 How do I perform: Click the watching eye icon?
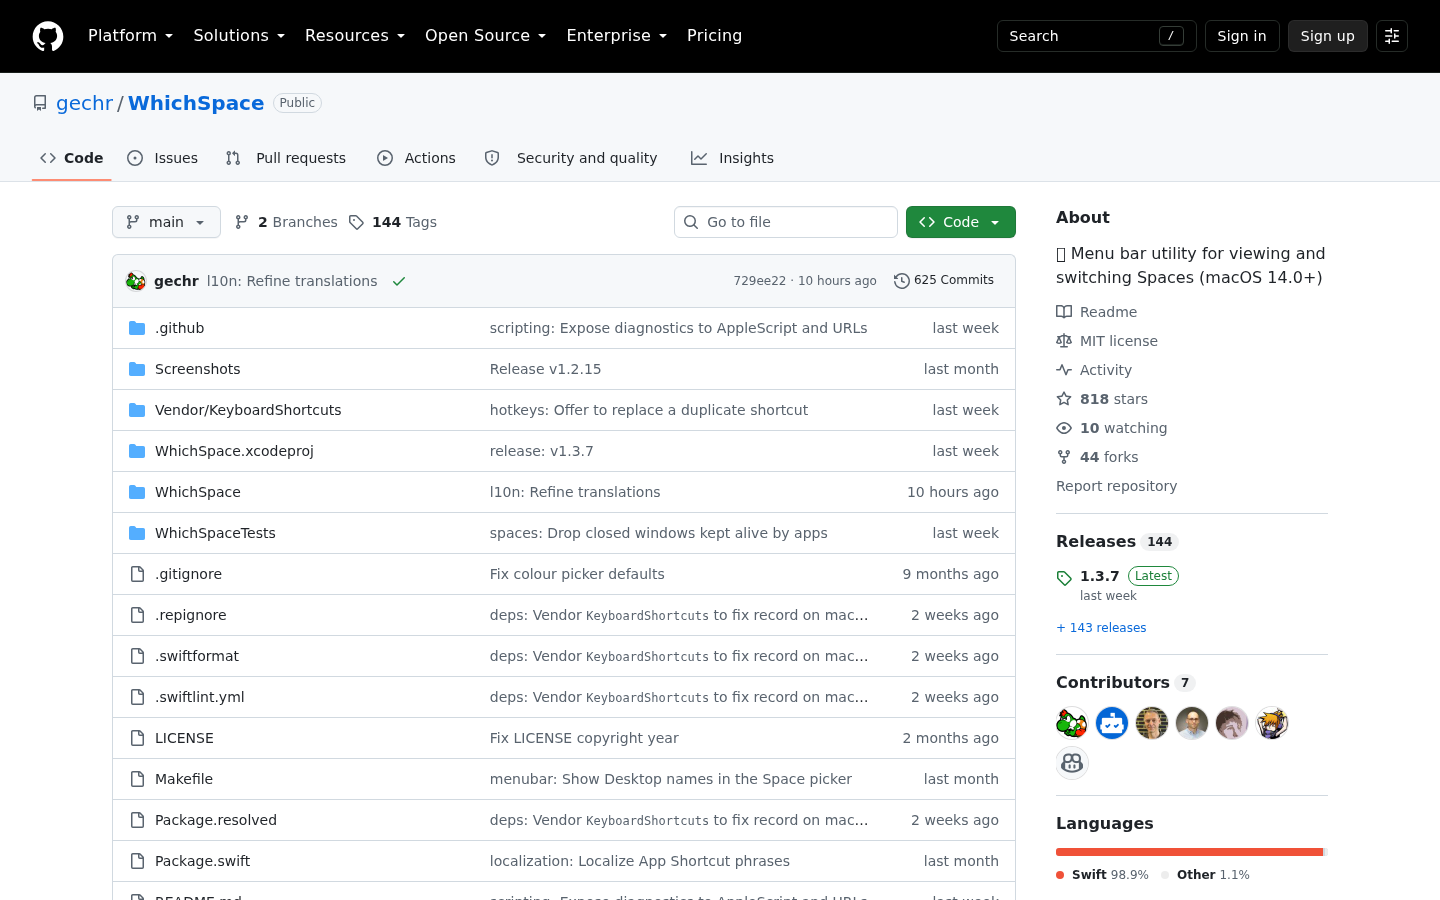pyautogui.click(x=1064, y=428)
